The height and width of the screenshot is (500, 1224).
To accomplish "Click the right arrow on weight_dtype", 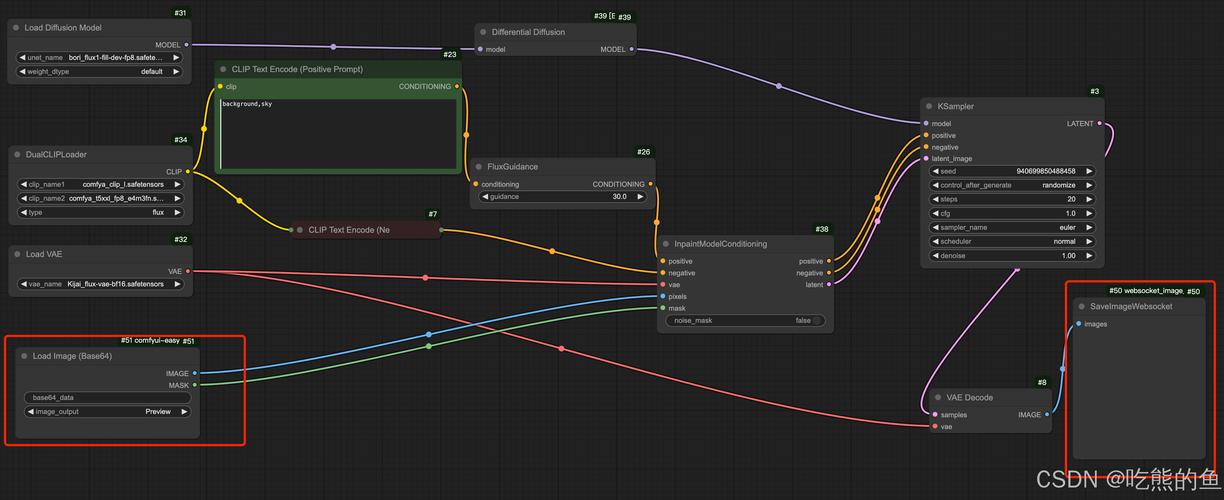I will (176, 72).
